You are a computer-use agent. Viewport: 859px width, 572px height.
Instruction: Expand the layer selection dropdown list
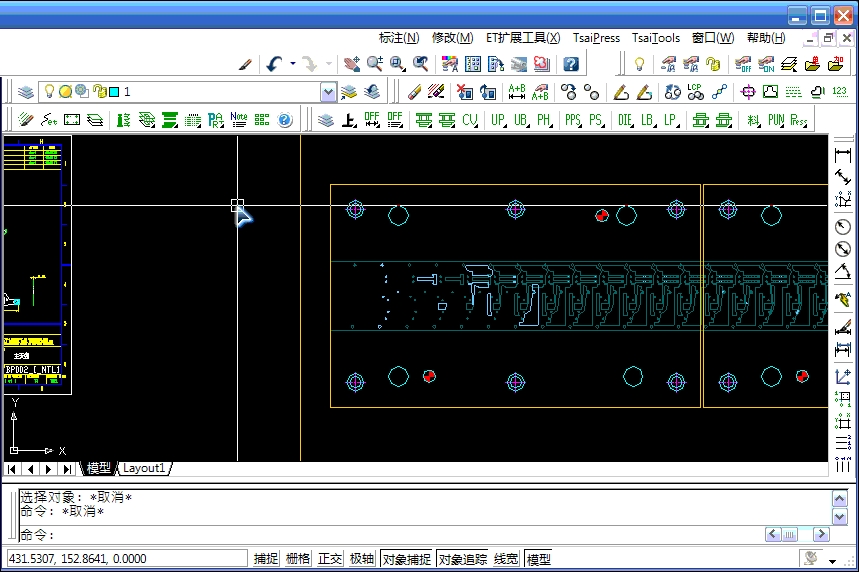328,92
